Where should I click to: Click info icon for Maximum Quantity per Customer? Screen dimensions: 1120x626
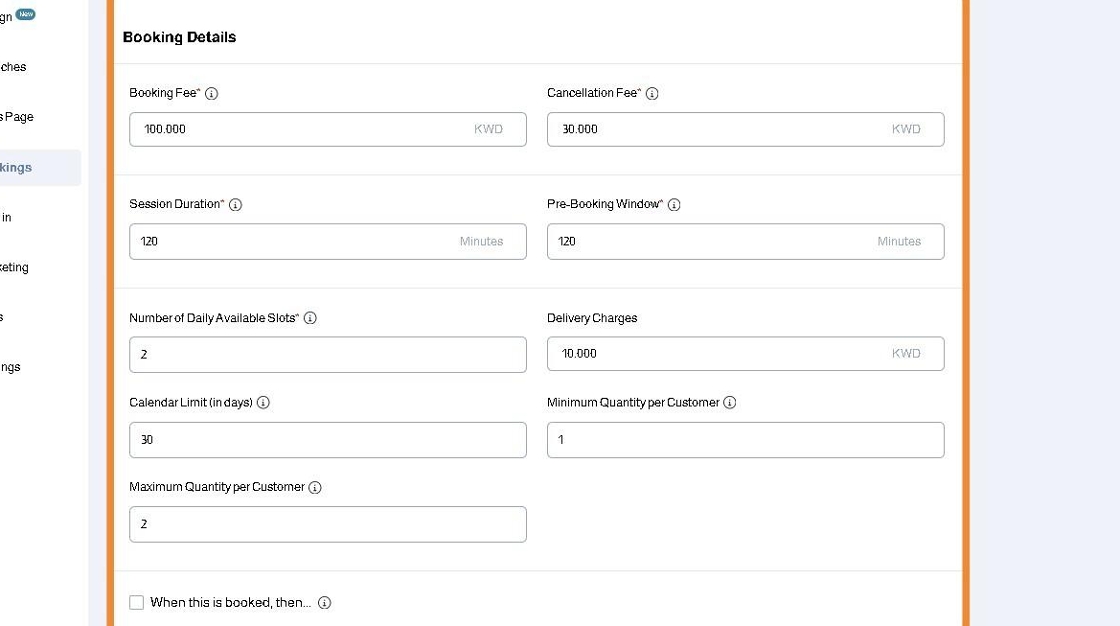point(315,488)
